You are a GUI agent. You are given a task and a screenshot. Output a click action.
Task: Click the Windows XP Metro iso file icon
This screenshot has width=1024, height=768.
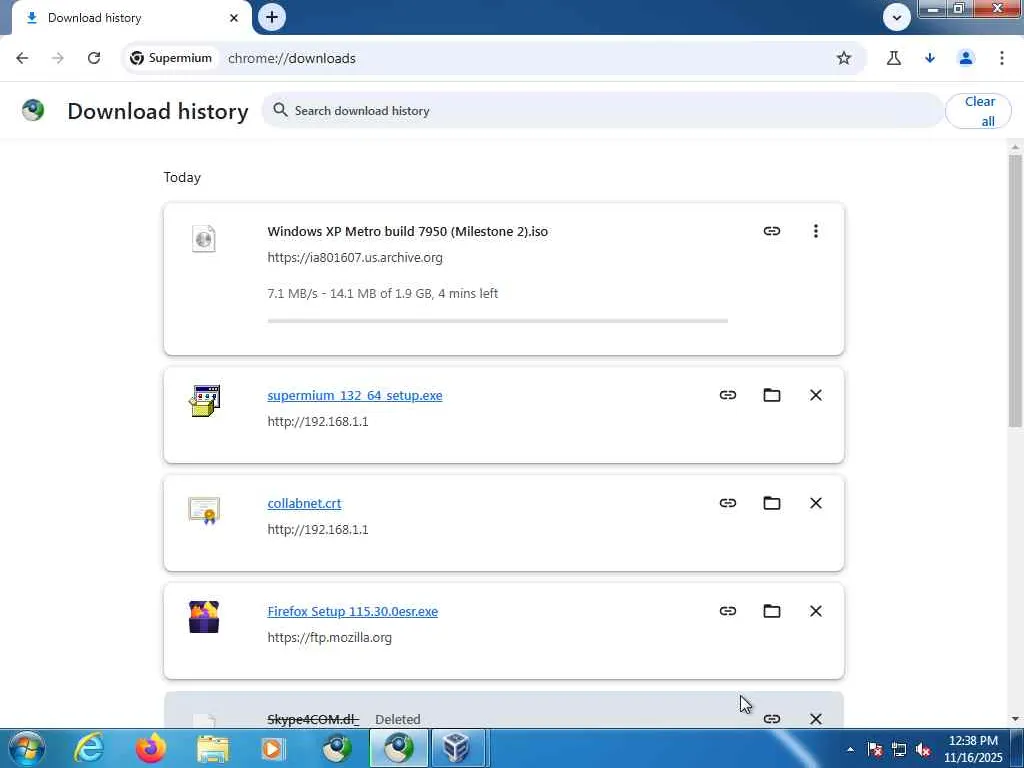click(x=204, y=238)
